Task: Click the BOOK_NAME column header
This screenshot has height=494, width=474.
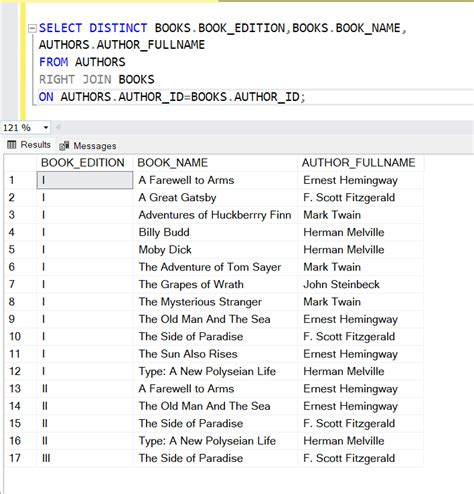Action: (215, 163)
